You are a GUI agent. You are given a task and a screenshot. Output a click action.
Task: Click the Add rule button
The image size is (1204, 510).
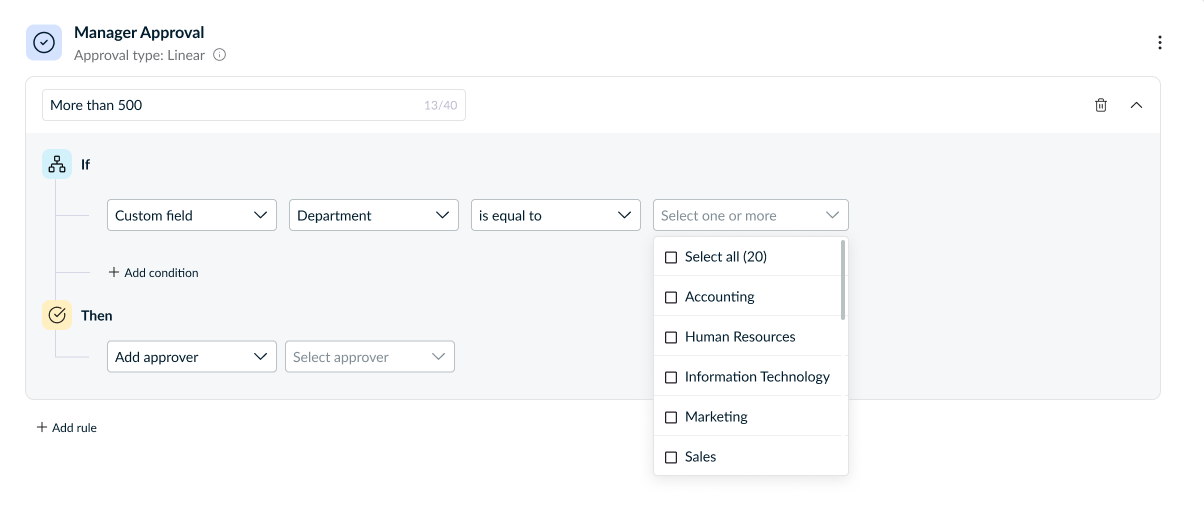click(x=67, y=427)
